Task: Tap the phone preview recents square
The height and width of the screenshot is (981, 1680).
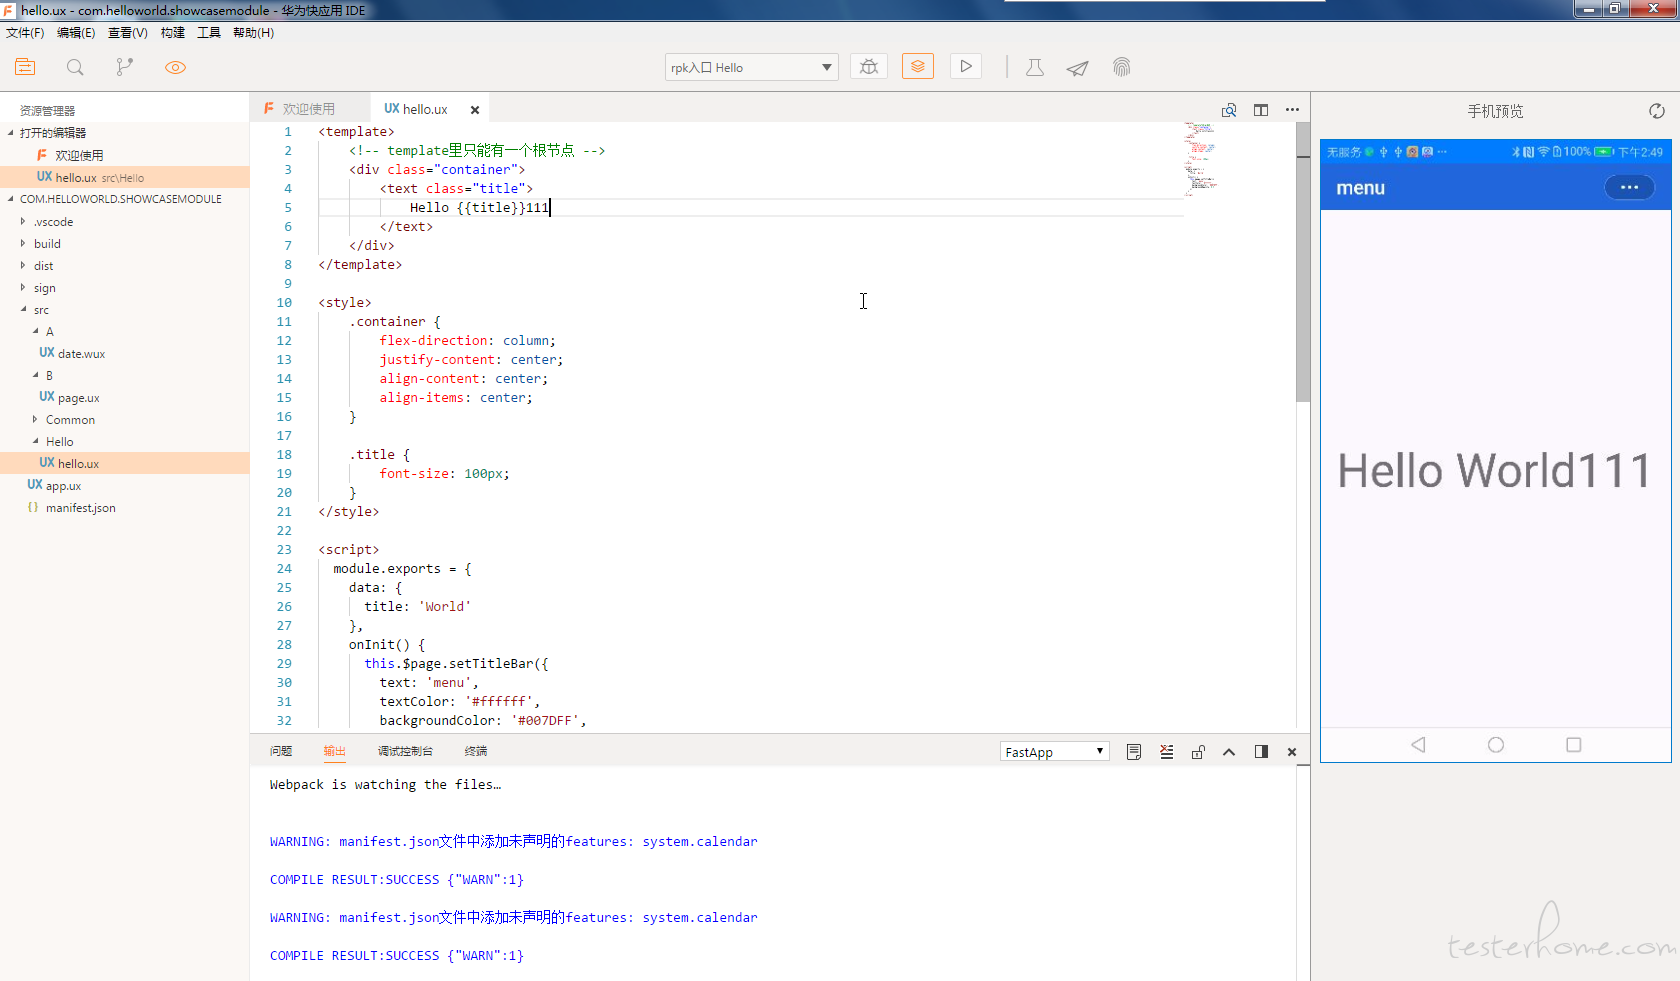Action: tap(1574, 745)
